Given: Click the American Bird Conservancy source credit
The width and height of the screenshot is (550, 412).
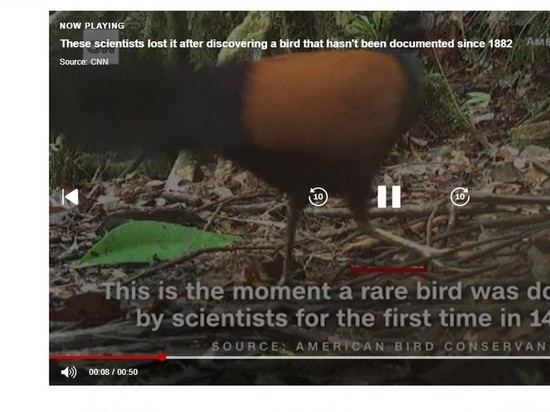Looking at the screenshot, I should 381,346.
